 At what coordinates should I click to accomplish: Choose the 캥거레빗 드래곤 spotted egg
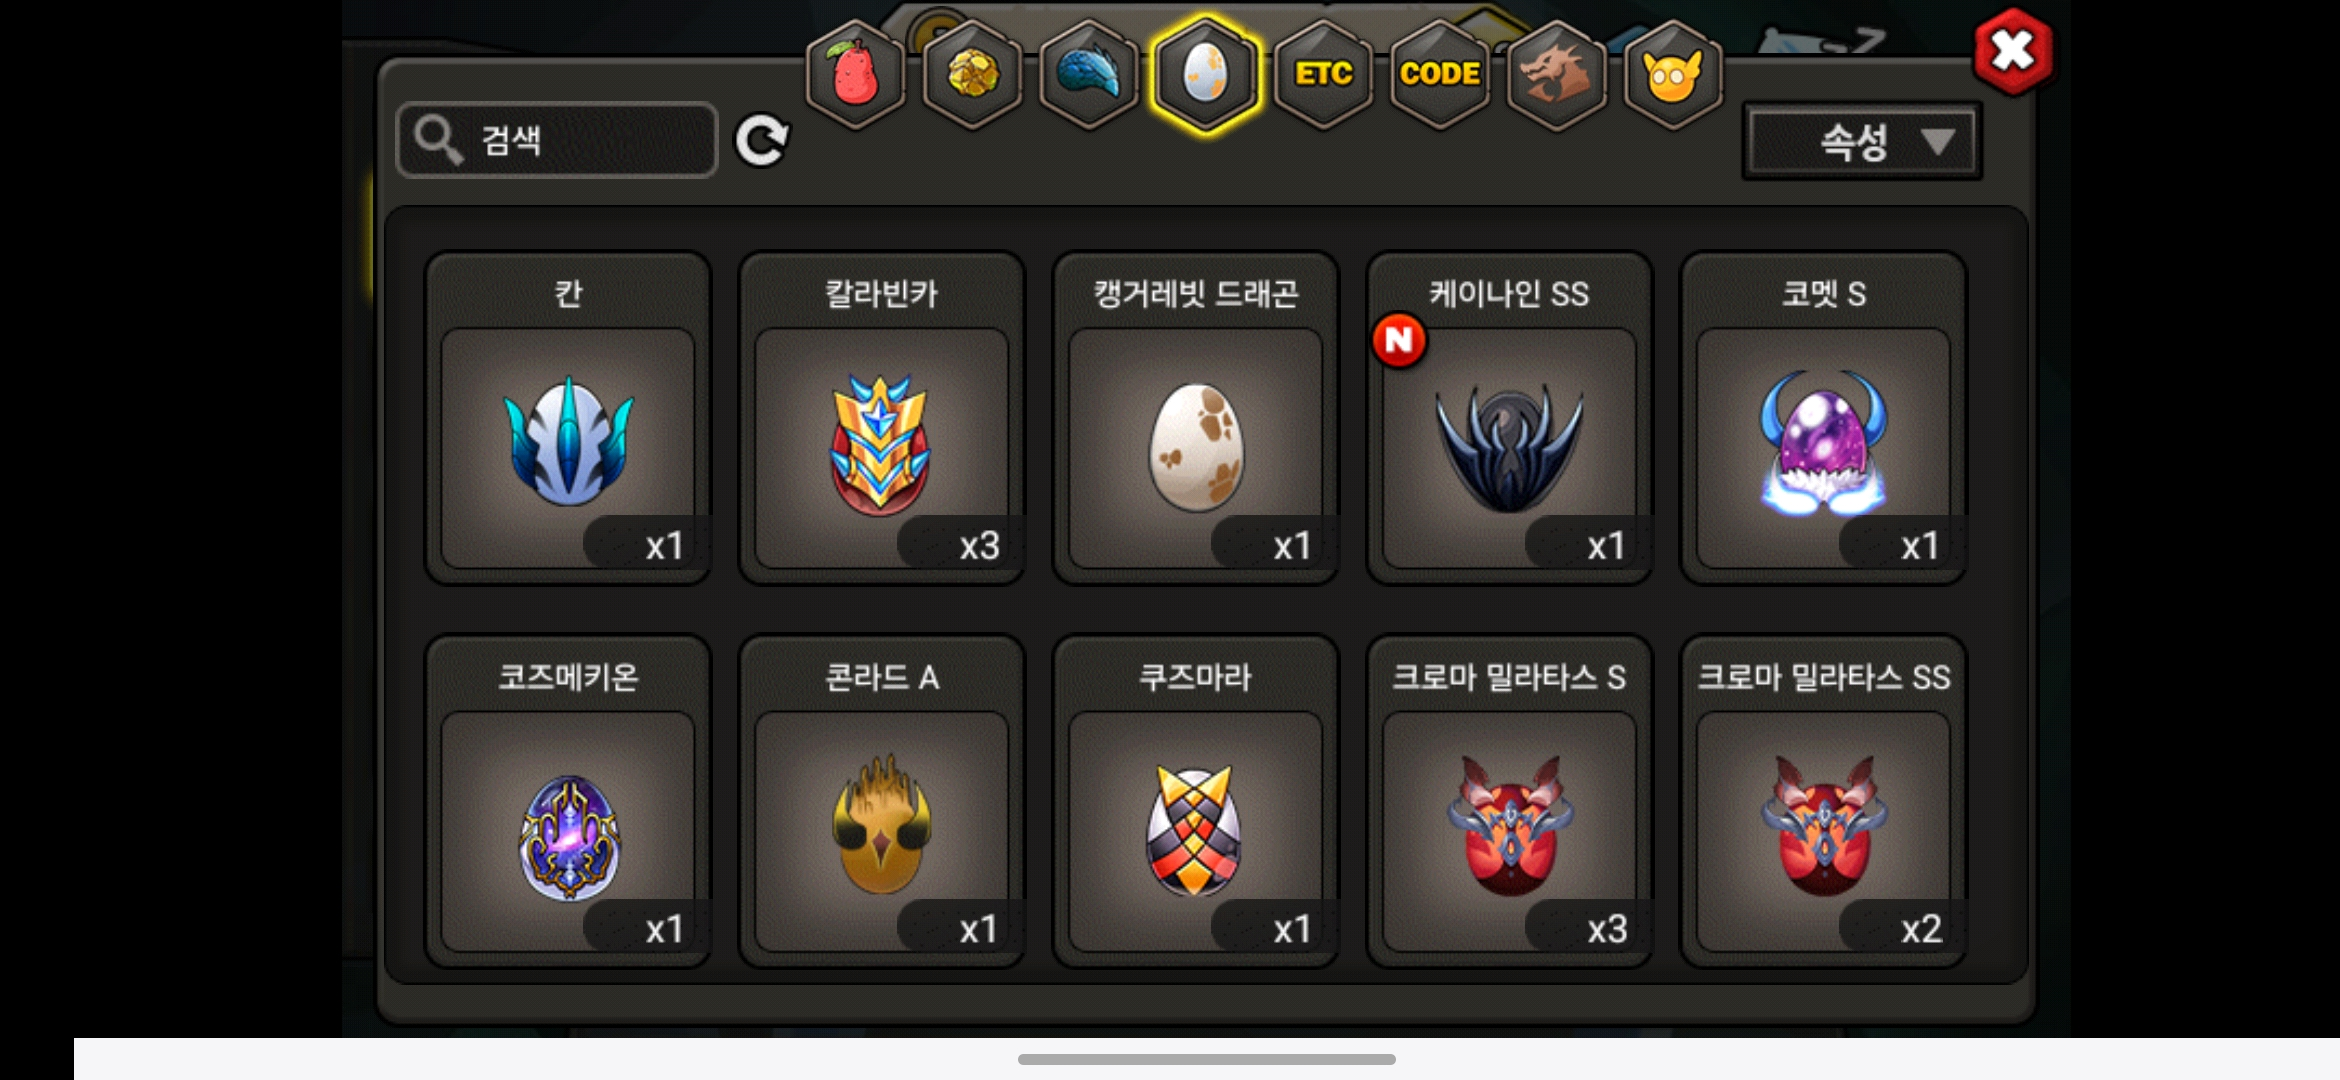(1196, 418)
